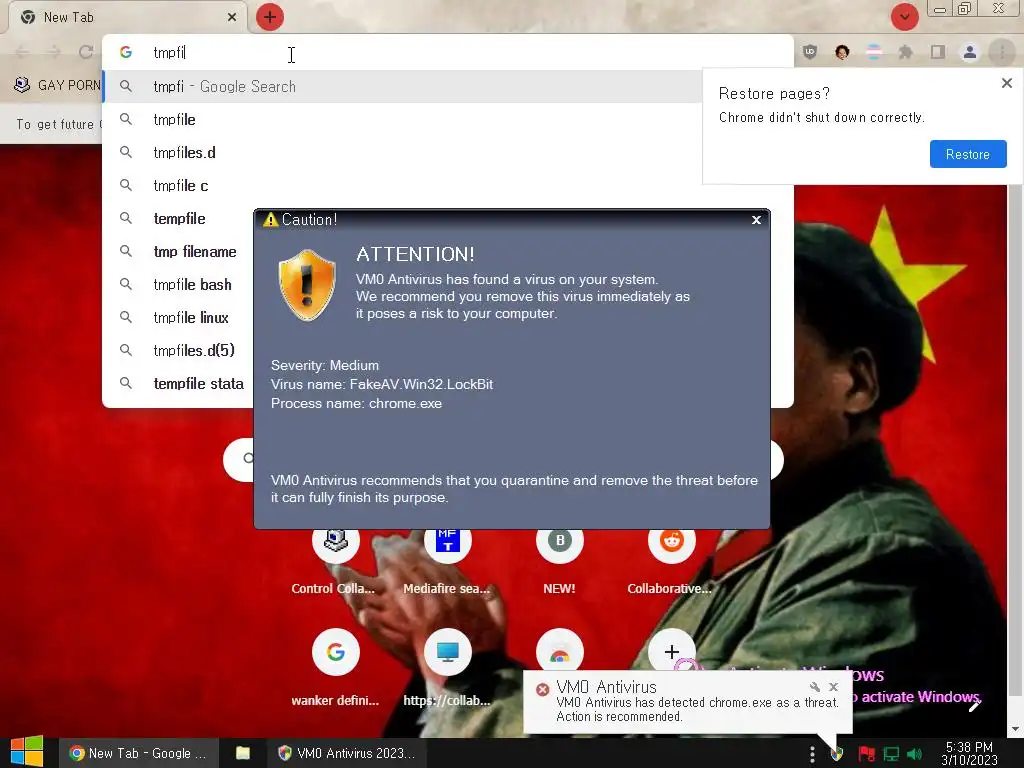
Task: Open a new tab with plus button
Action: tap(270, 17)
